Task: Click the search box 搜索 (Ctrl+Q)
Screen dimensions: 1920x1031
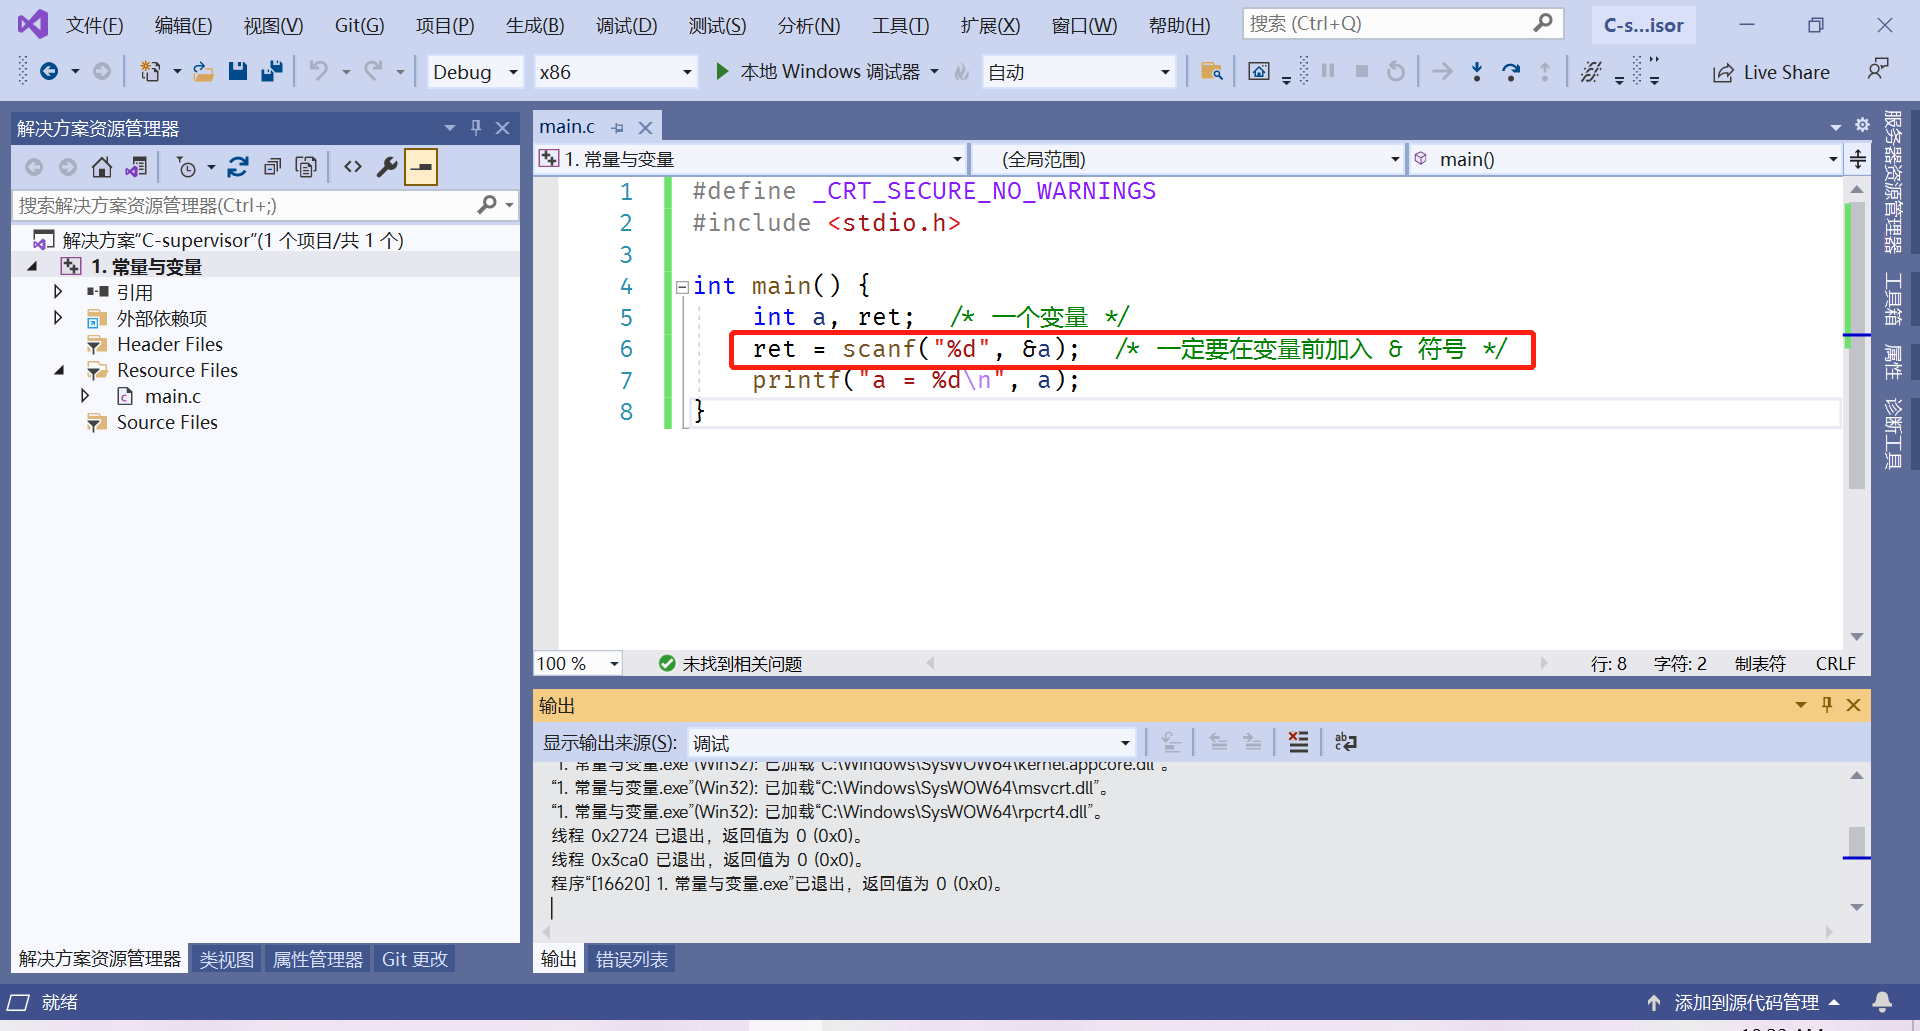Action: coord(1402,23)
